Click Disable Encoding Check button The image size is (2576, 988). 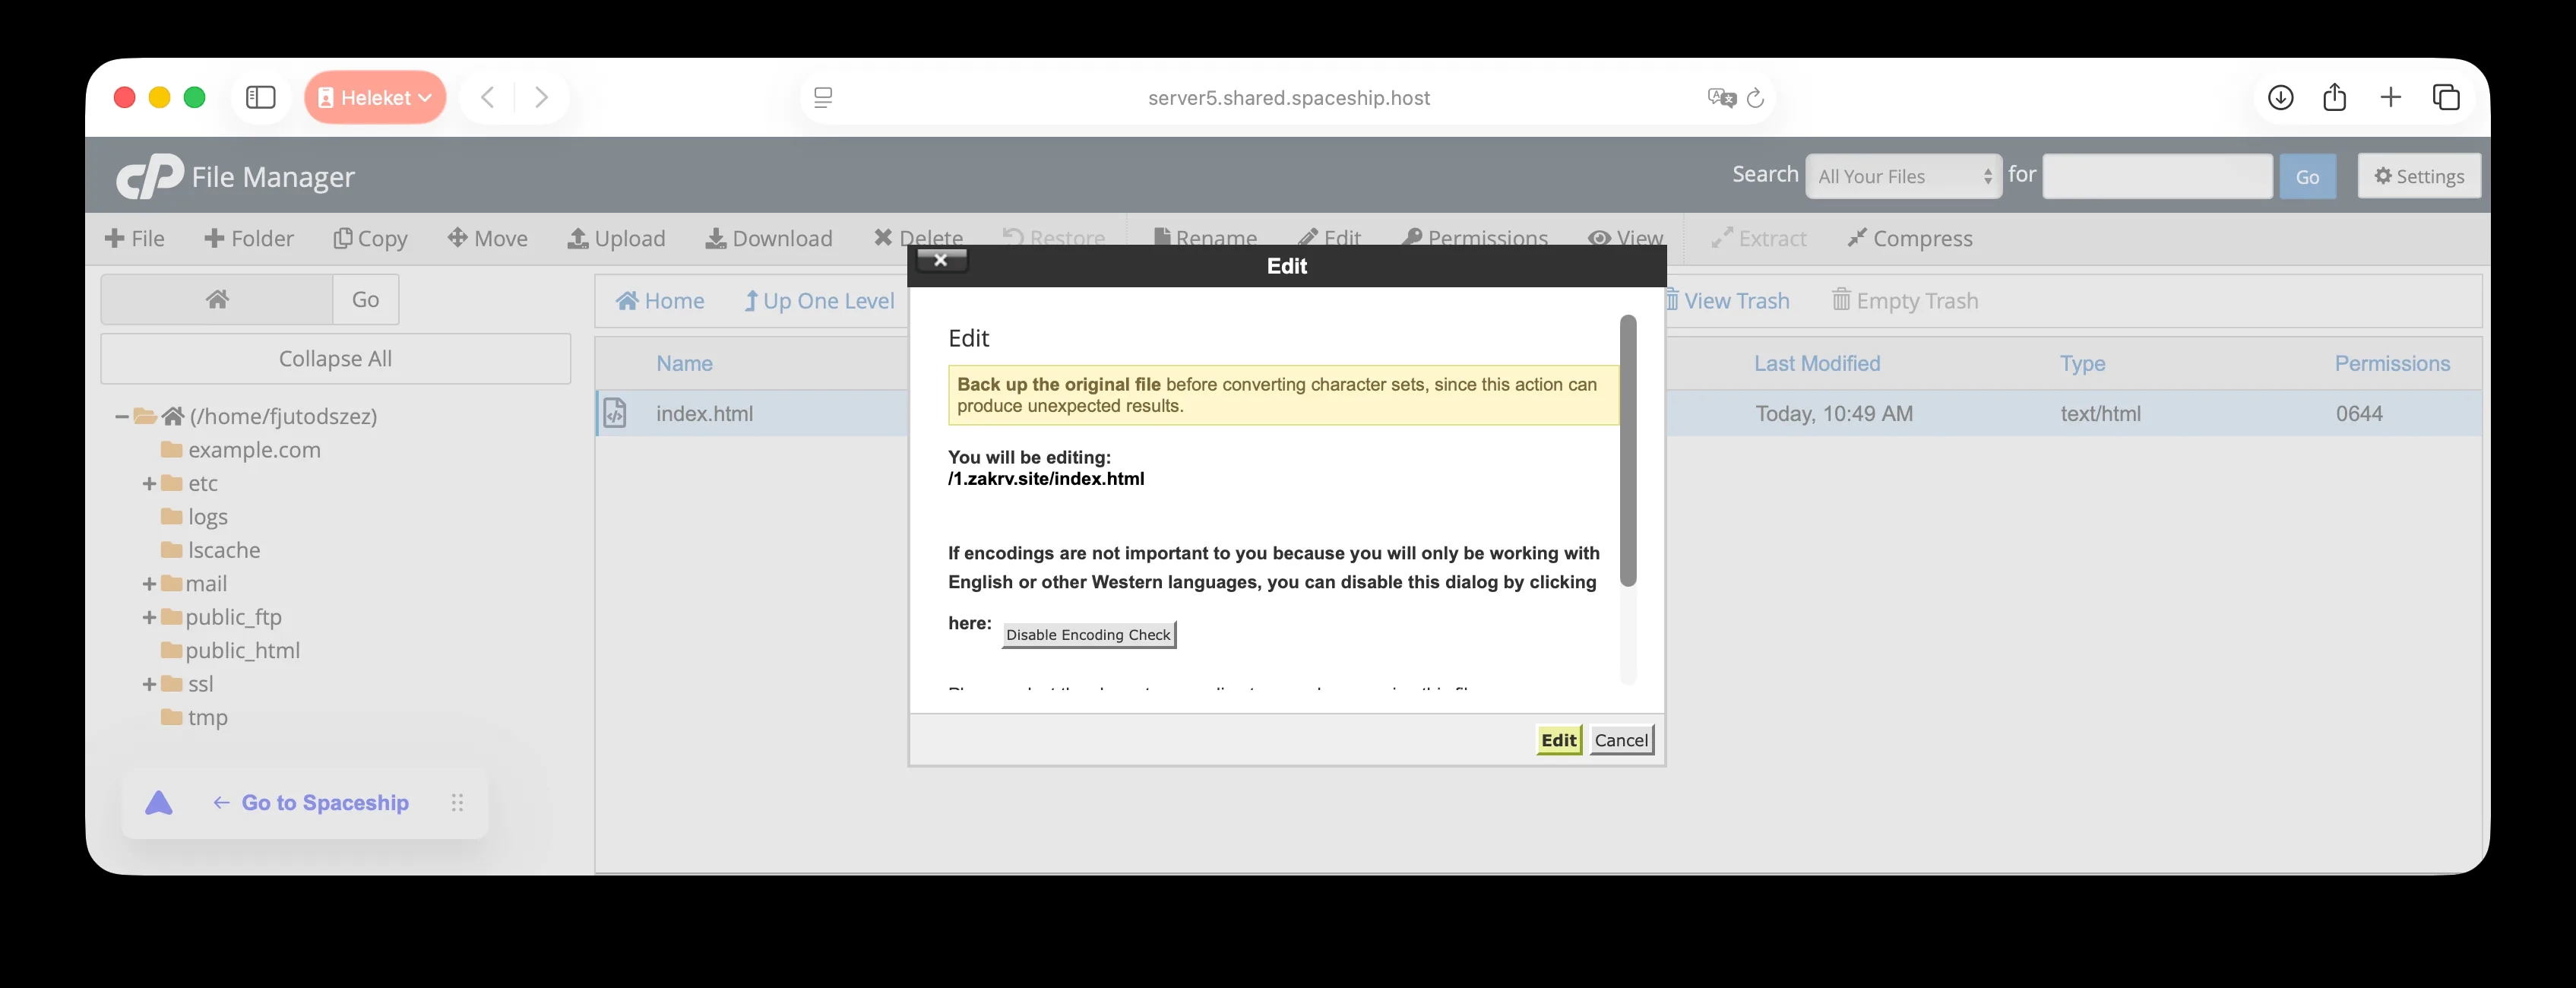click(x=1088, y=635)
